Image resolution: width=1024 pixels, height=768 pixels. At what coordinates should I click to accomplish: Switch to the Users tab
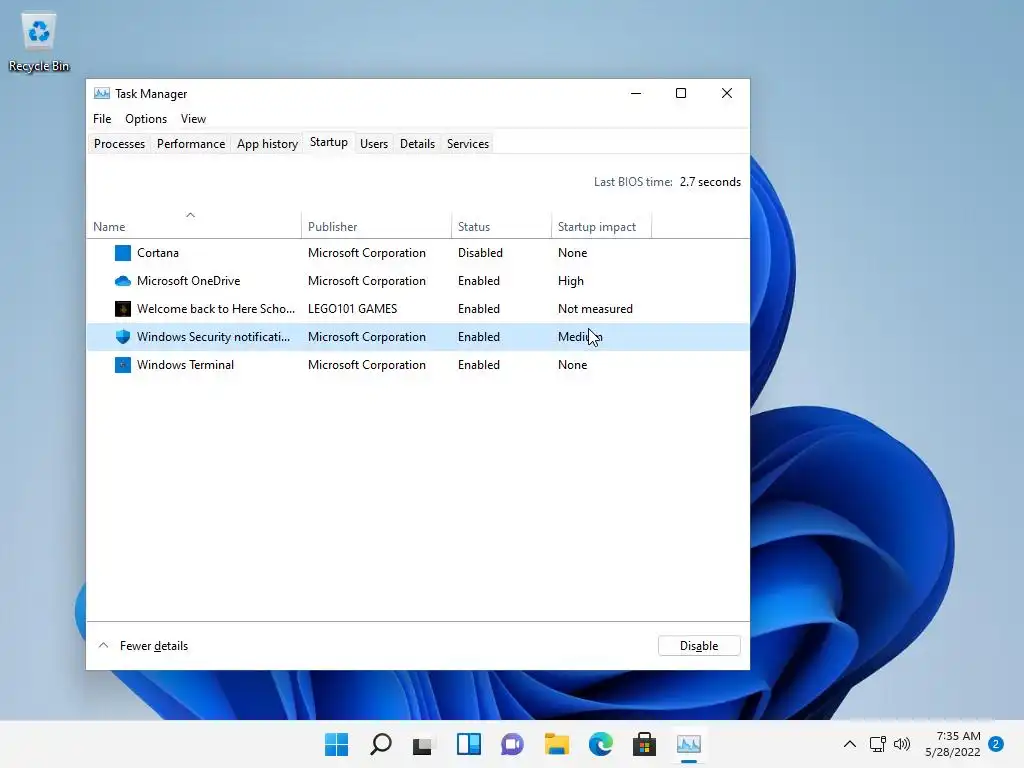click(374, 144)
